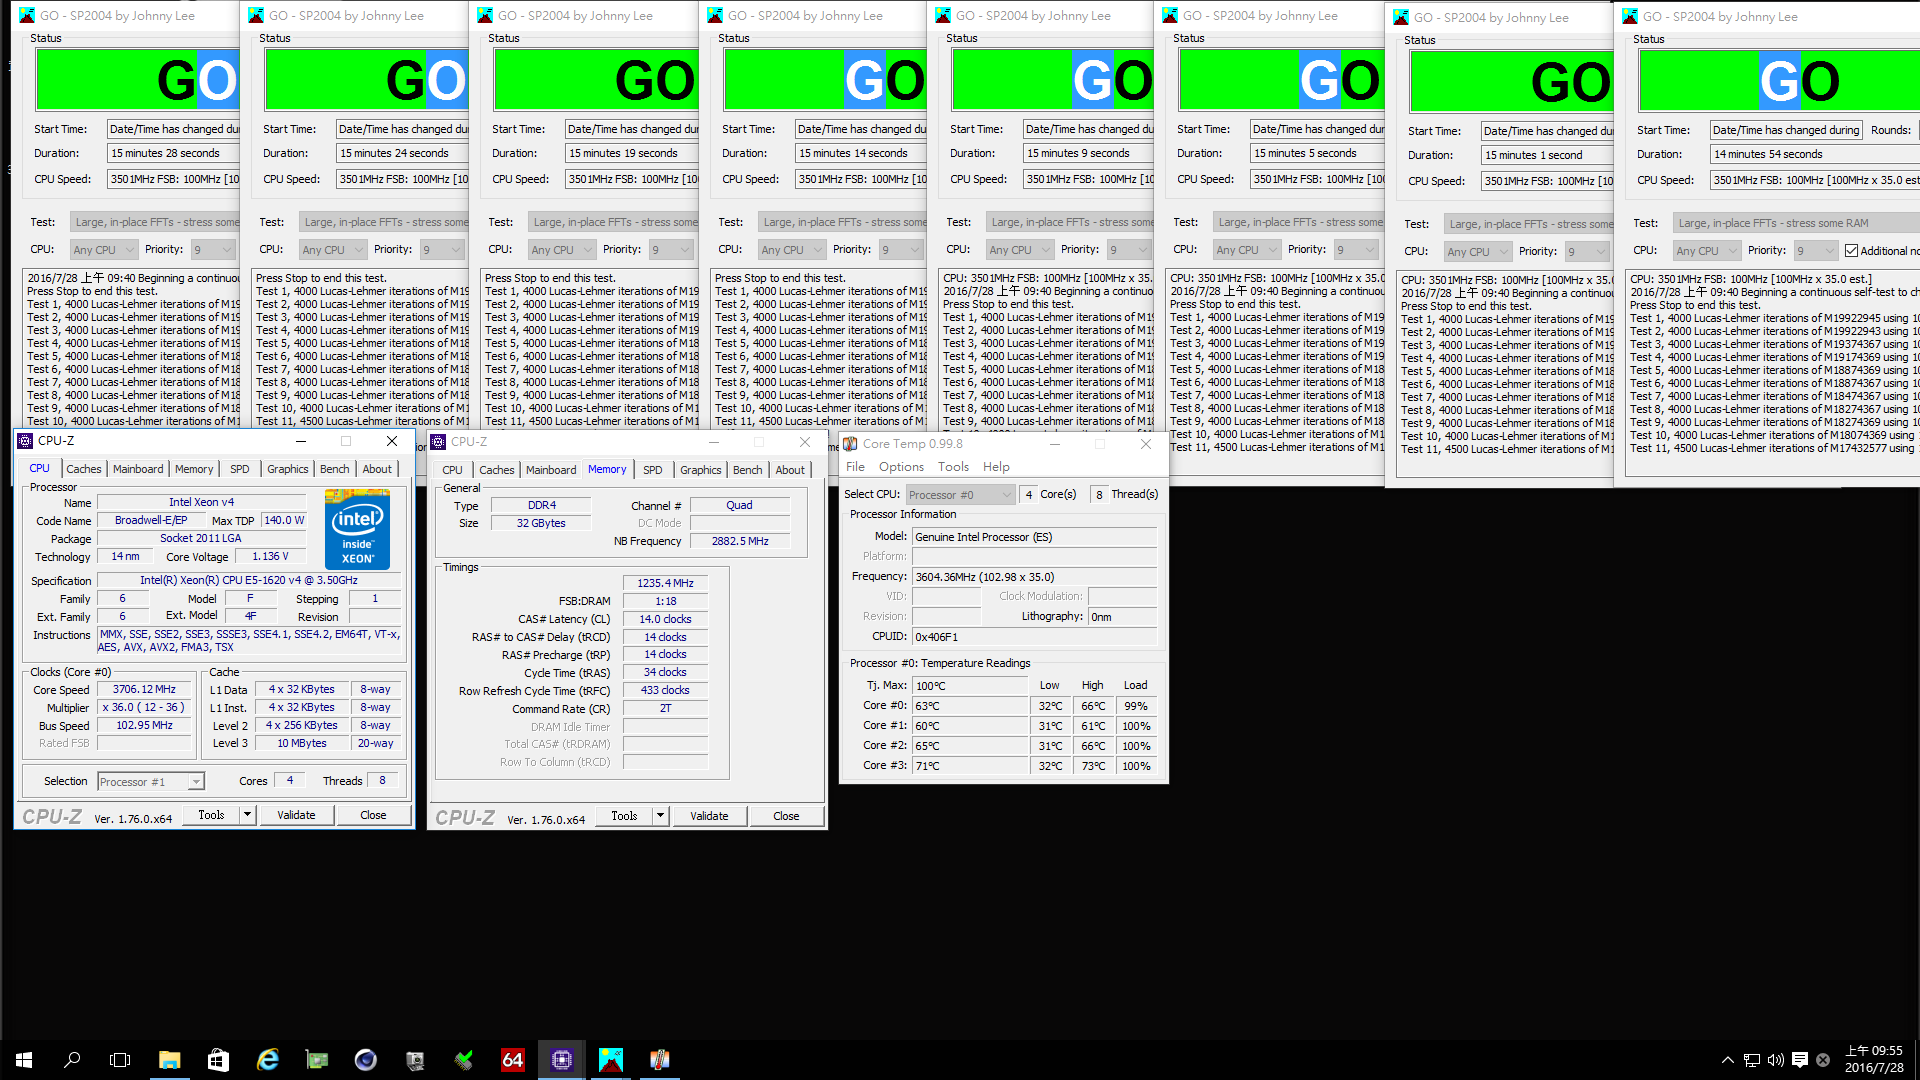Toggle the Additional checkbox in the 14 minutes 54 seconds SP2004 window

[1851, 251]
